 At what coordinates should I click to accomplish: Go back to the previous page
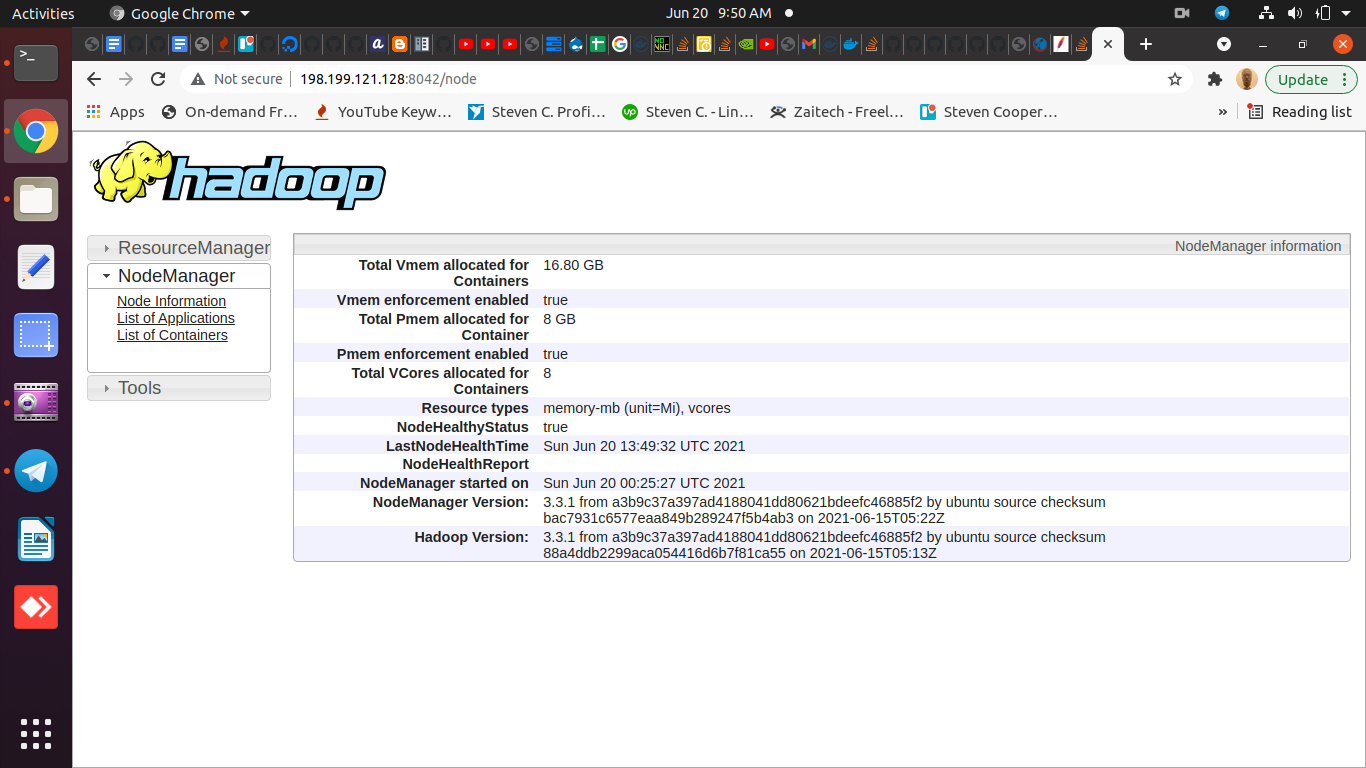tap(94, 79)
